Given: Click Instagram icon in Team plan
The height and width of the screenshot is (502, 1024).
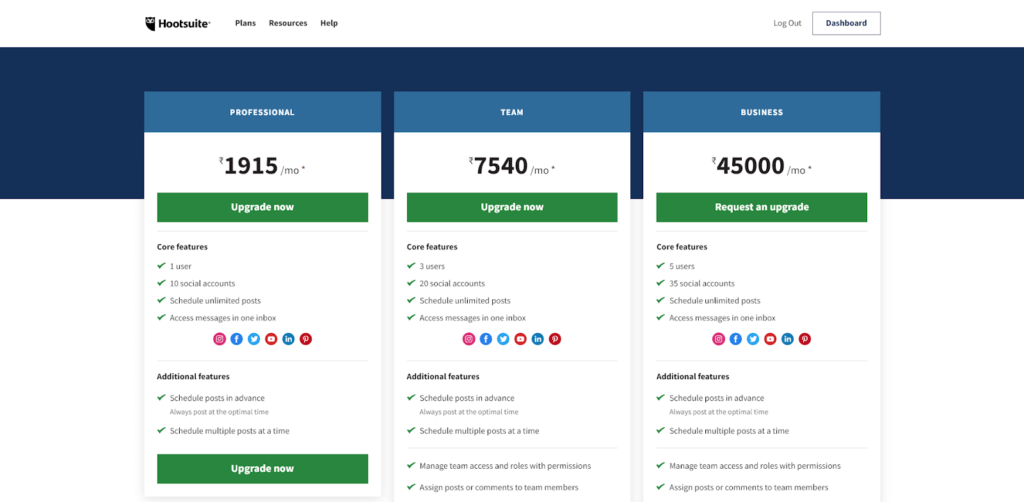Looking at the screenshot, I should pyautogui.click(x=469, y=339).
